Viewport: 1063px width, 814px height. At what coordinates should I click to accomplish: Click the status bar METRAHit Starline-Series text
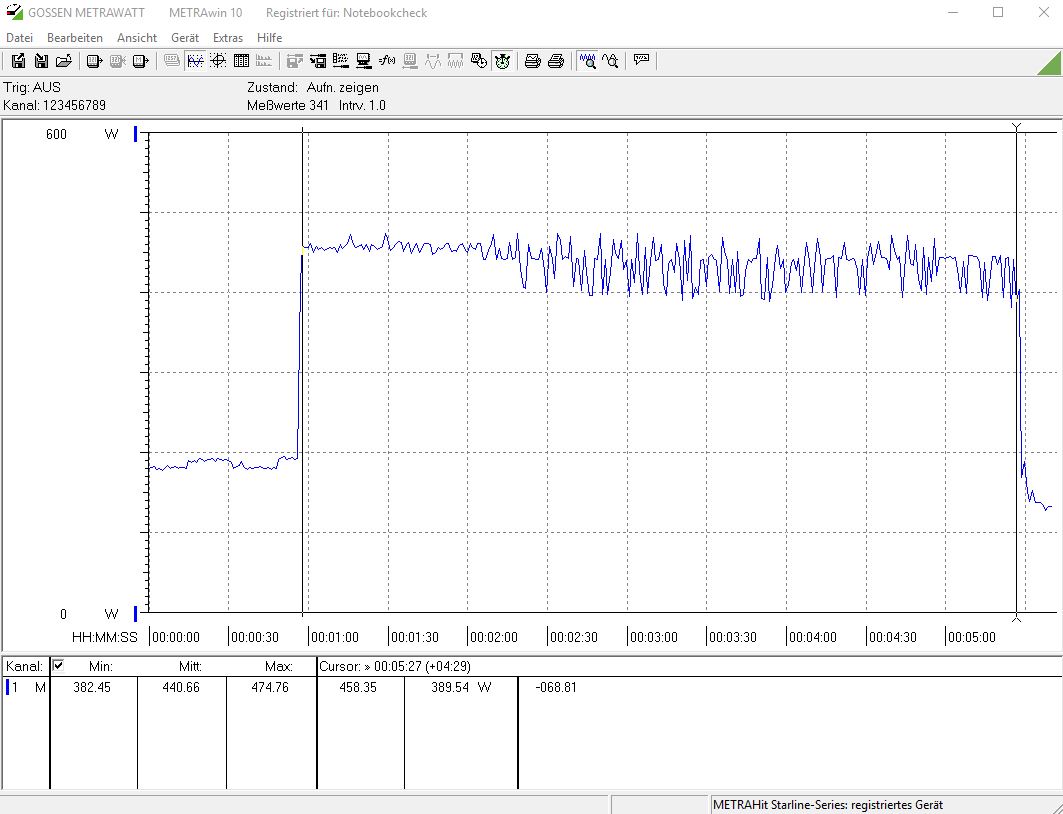pos(828,805)
